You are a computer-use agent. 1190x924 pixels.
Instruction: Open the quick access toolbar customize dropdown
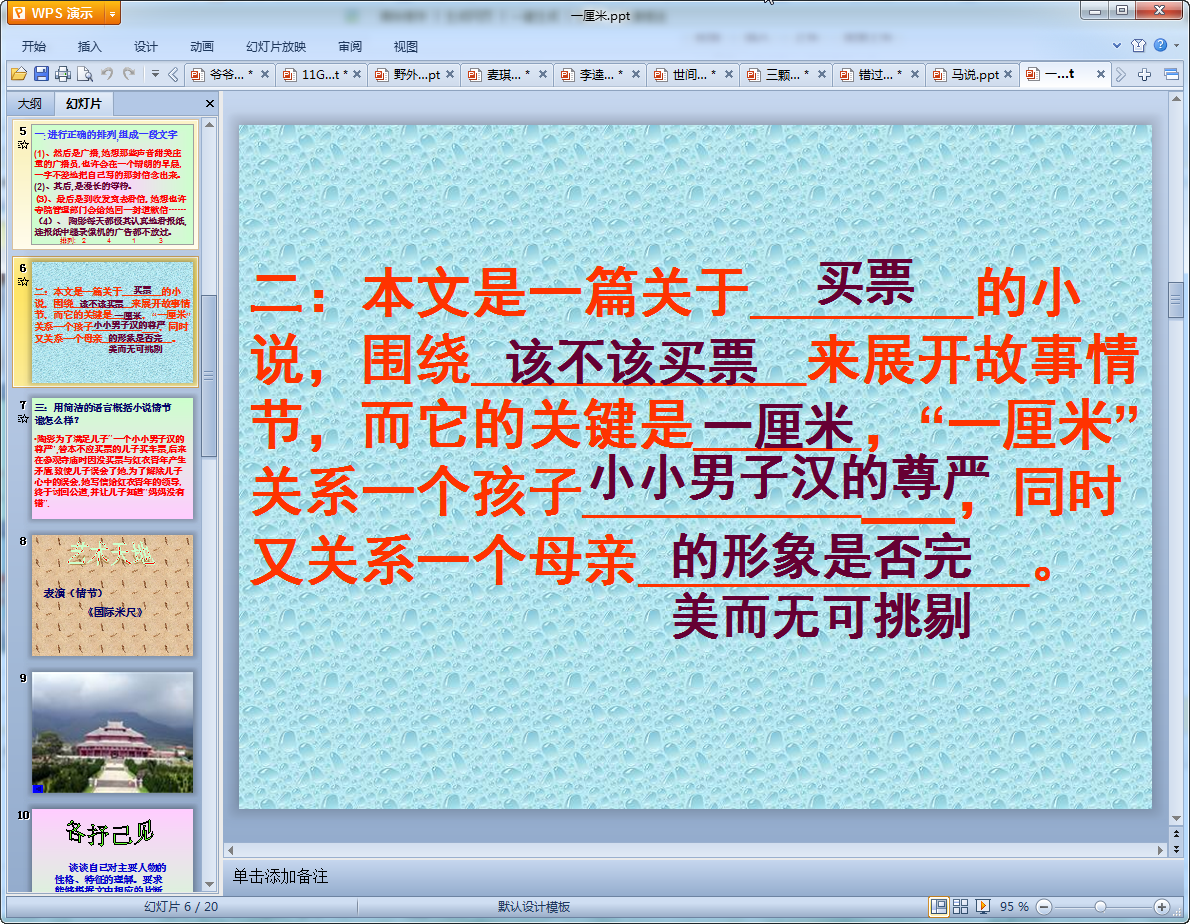pyautogui.click(x=155, y=74)
